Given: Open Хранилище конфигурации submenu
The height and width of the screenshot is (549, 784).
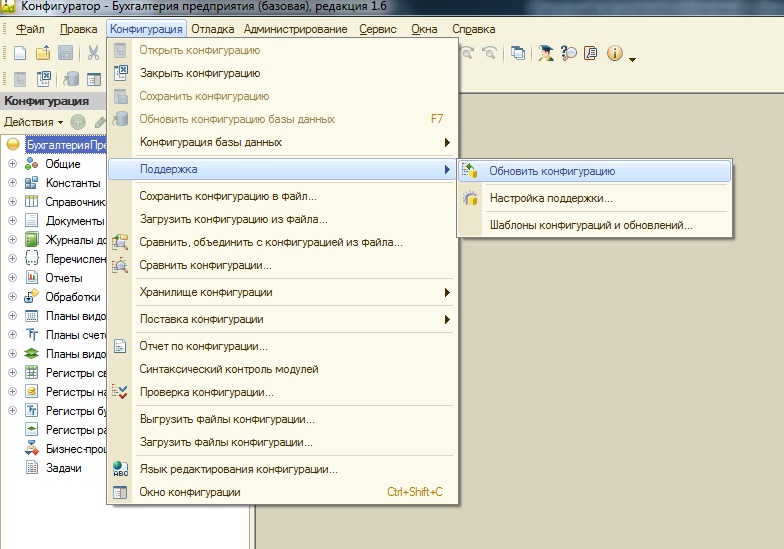Looking at the screenshot, I should coord(282,292).
